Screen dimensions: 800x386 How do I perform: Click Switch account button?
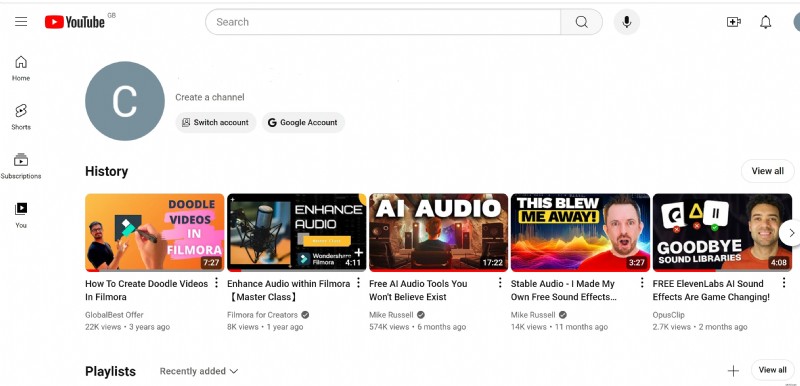click(216, 122)
